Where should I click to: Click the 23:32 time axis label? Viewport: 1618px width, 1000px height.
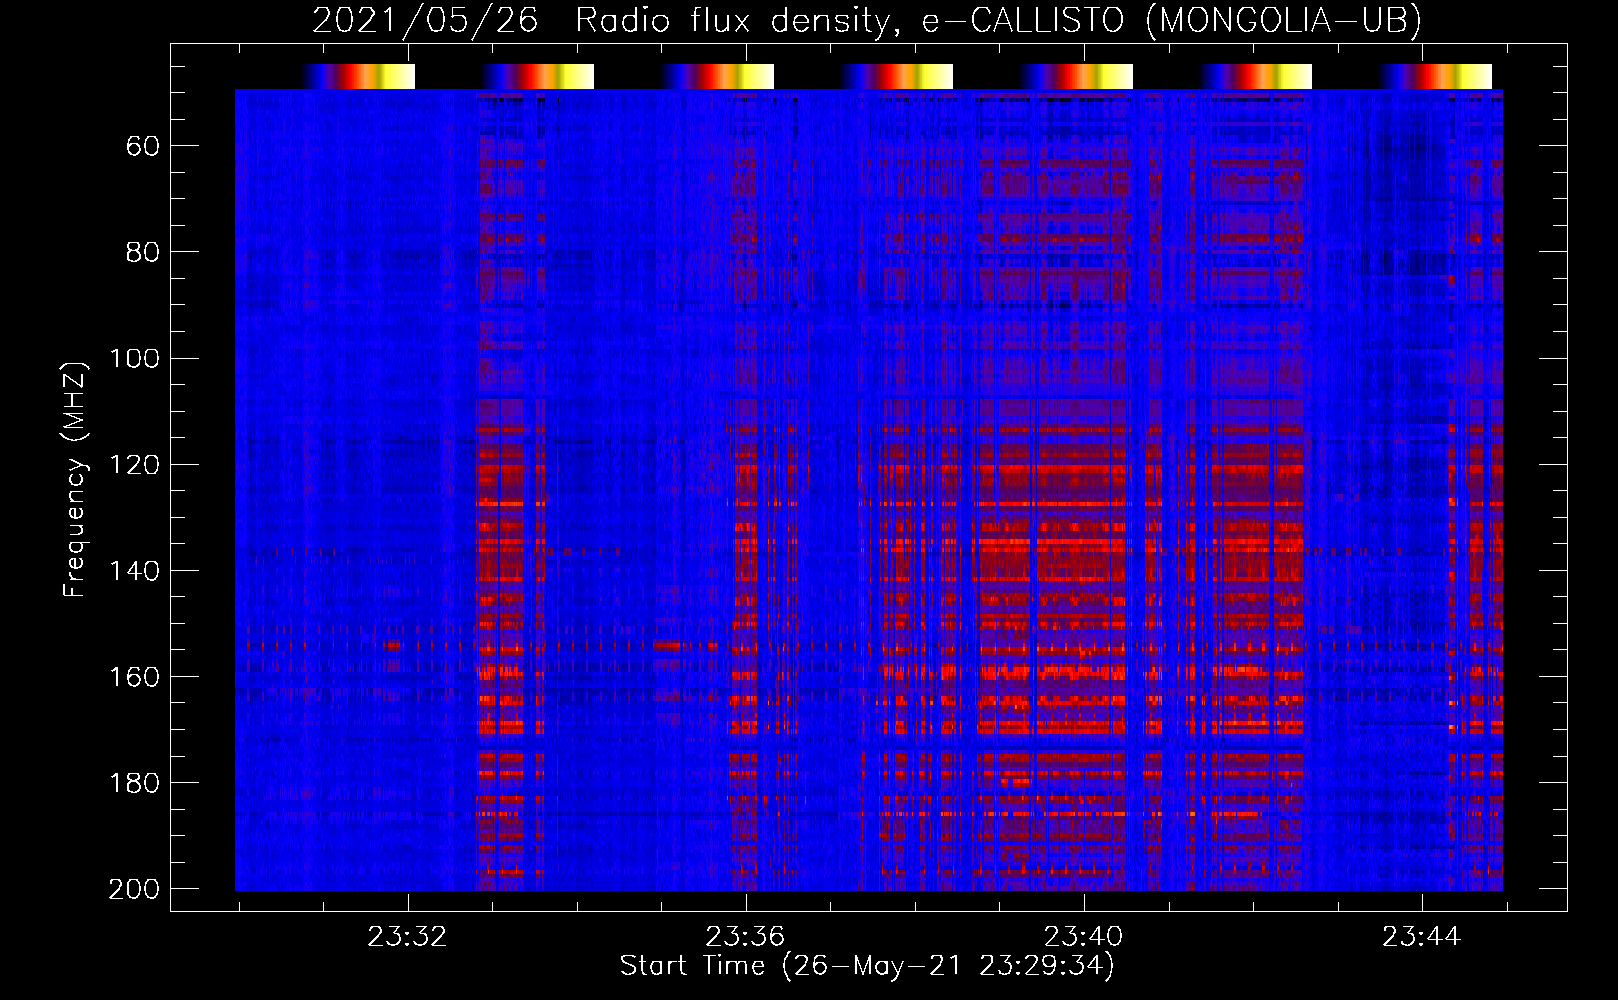coord(407,937)
